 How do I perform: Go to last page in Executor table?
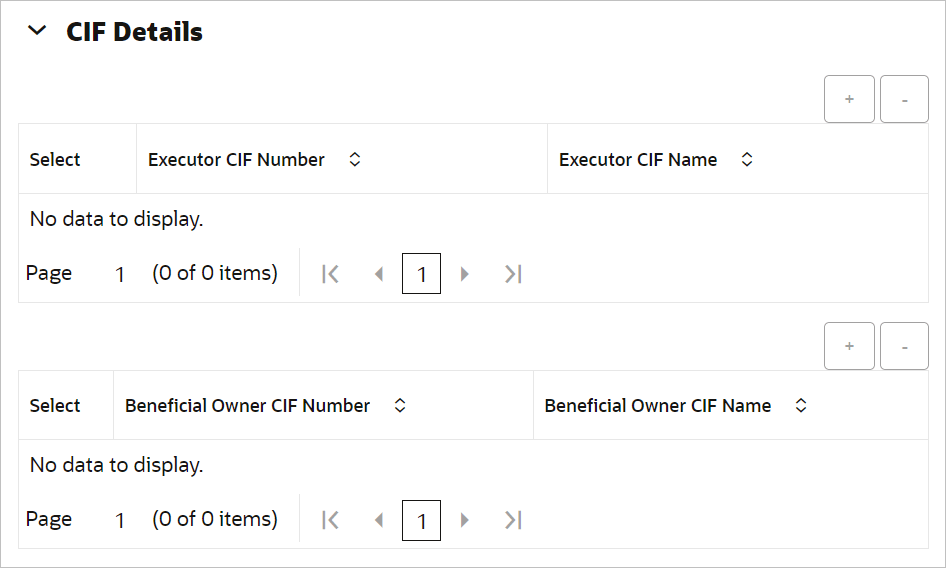pyautogui.click(x=513, y=274)
